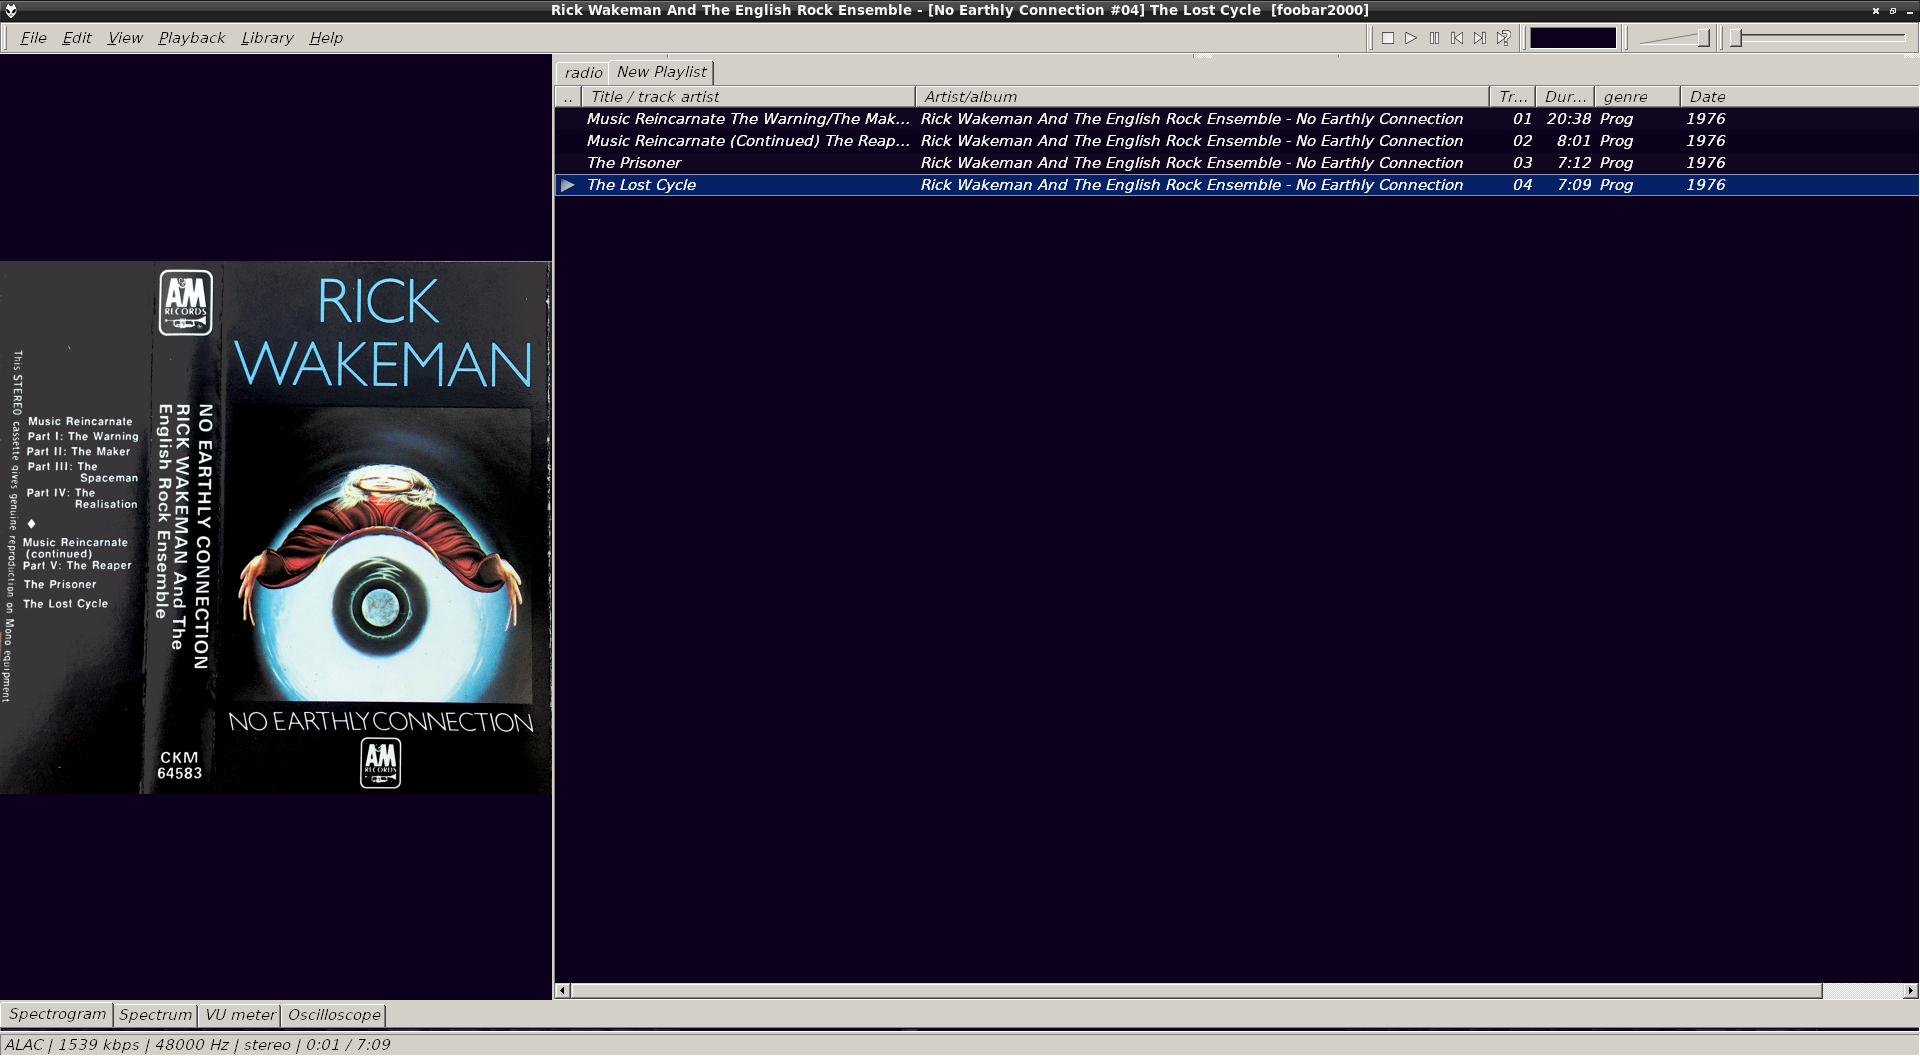Open the Edit menu
This screenshot has height=1056, width=1920.
[x=77, y=38]
